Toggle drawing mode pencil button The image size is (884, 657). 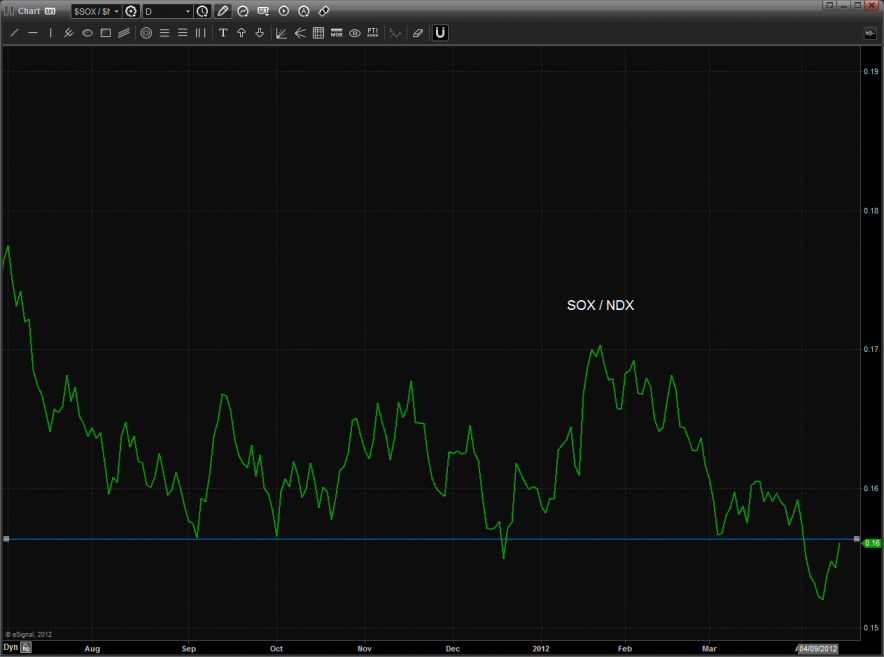223,11
